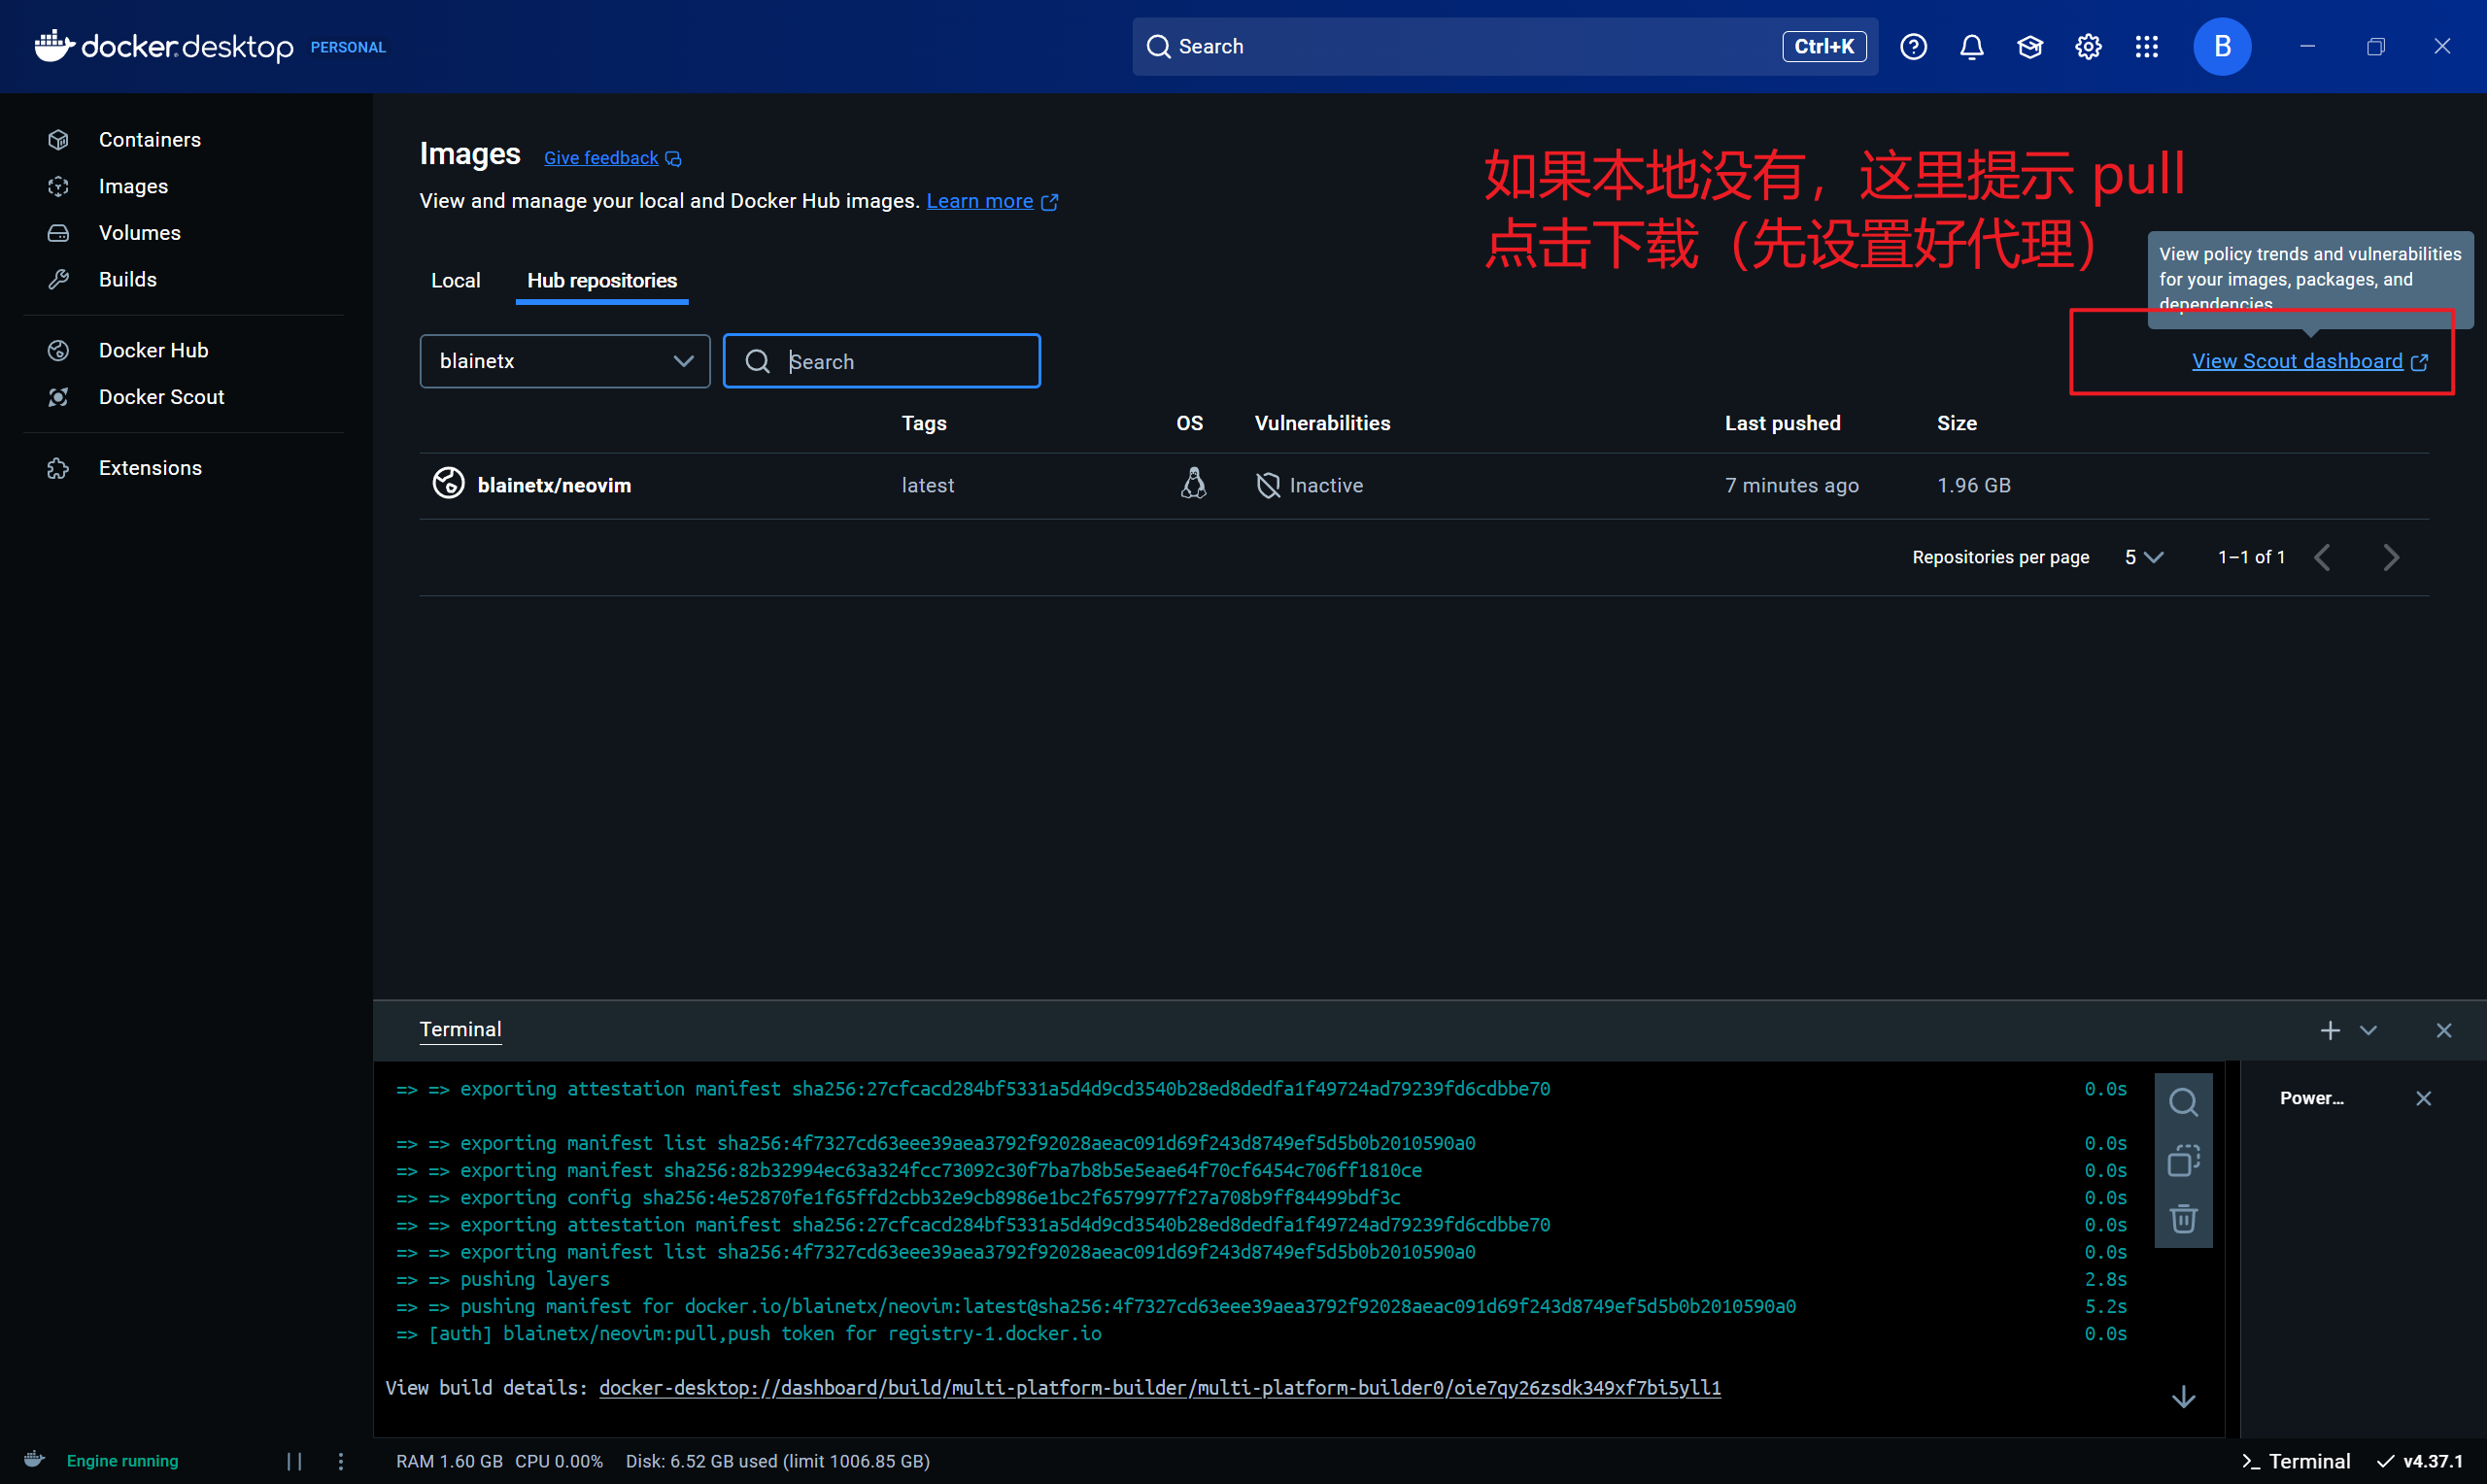This screenshot has width=2487, height=1484.
Task: Open the apps grid menu icon
Action: [2146, 47]
